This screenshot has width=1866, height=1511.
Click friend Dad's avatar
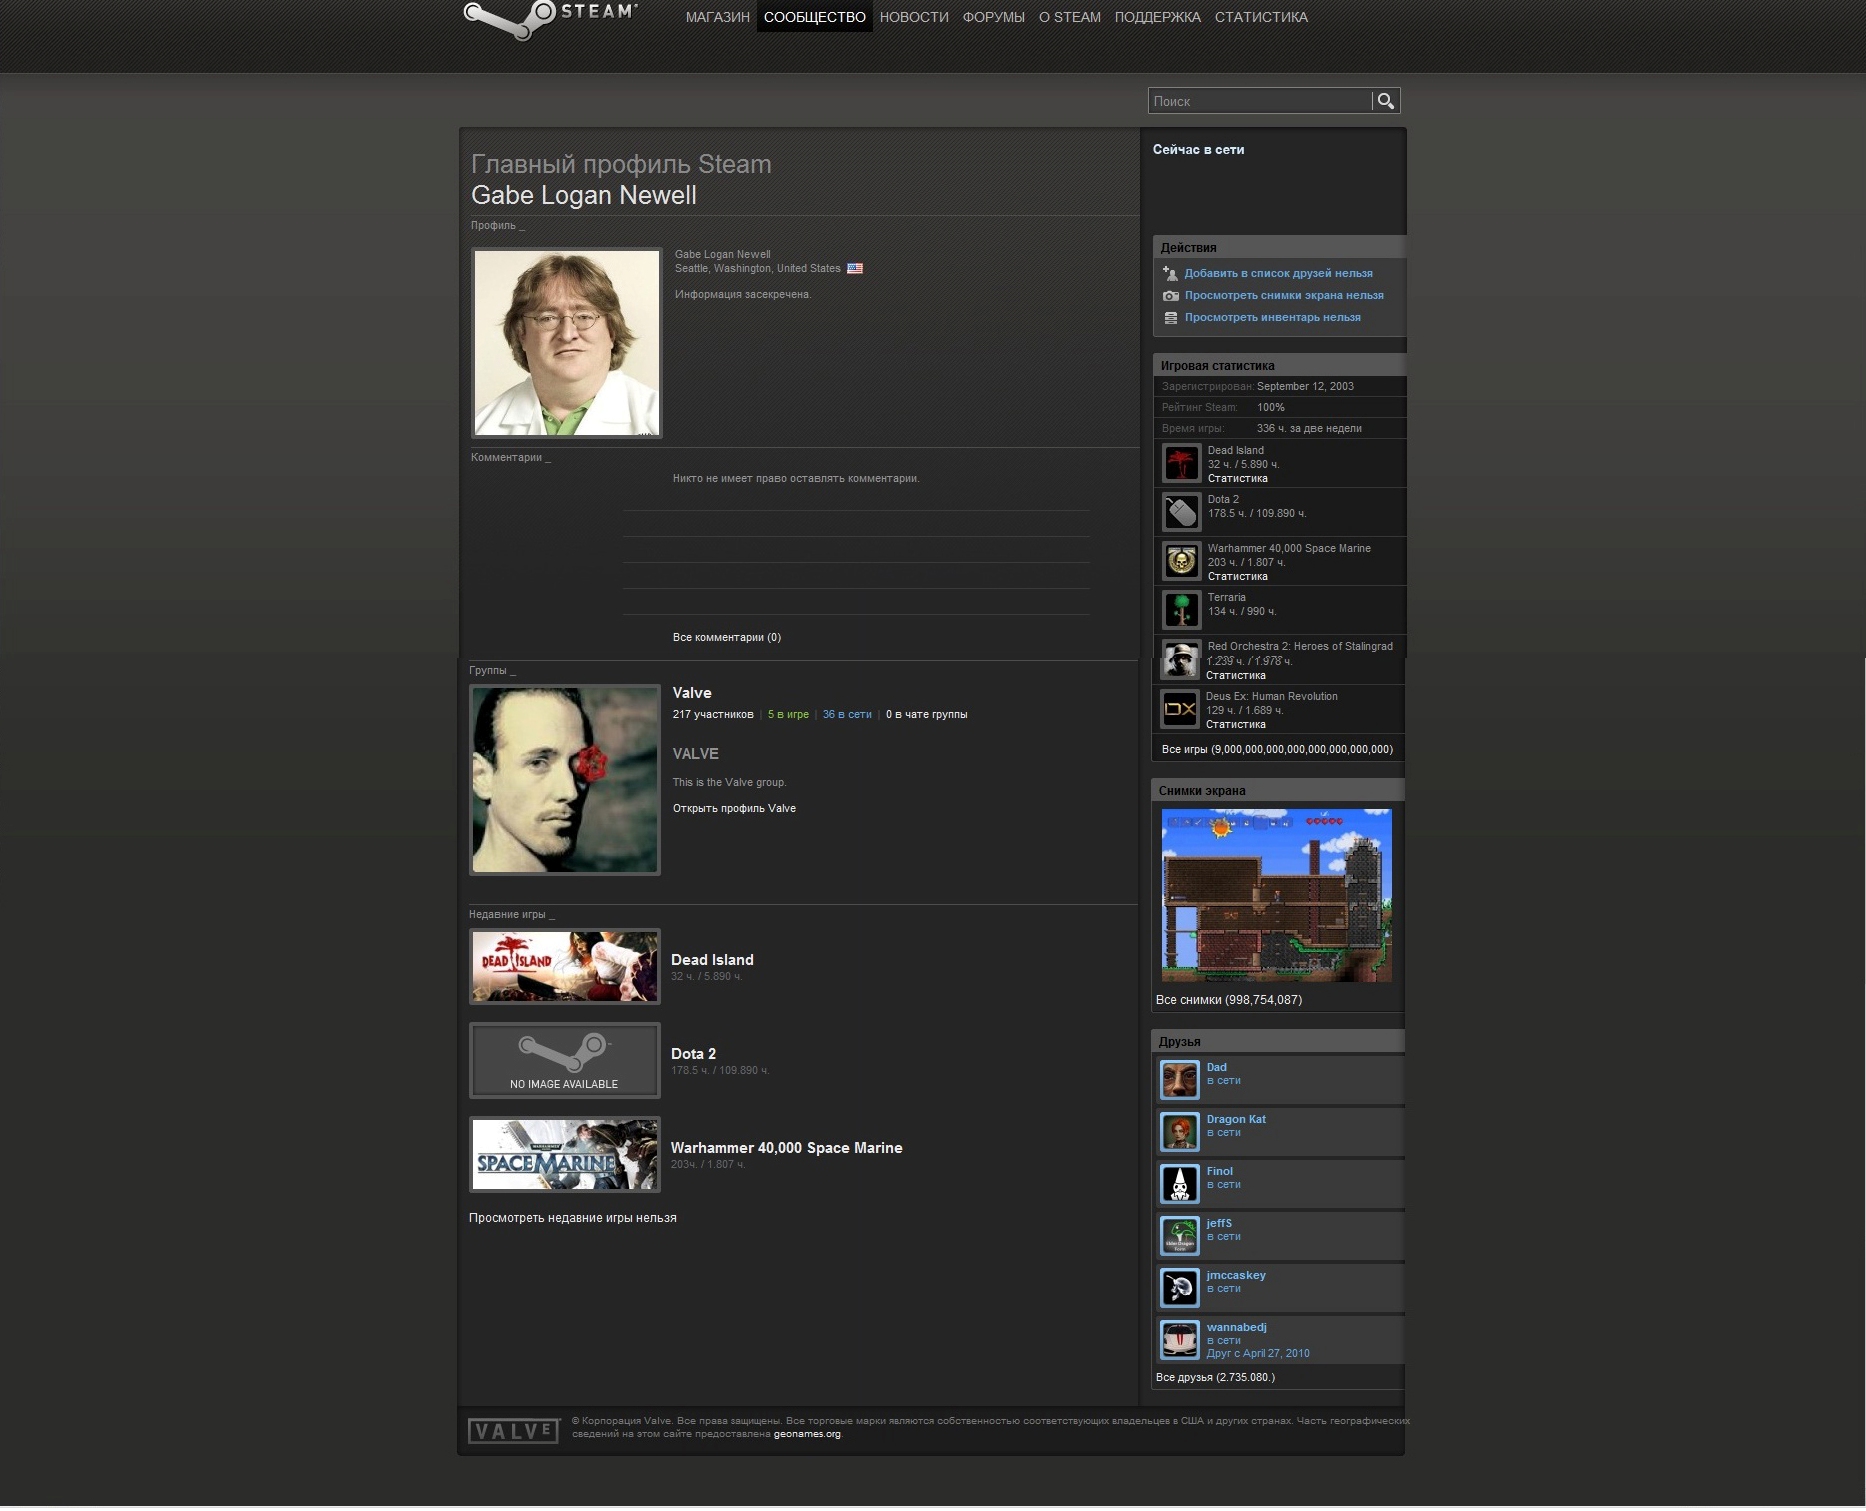click(x=1179, y=1080)
